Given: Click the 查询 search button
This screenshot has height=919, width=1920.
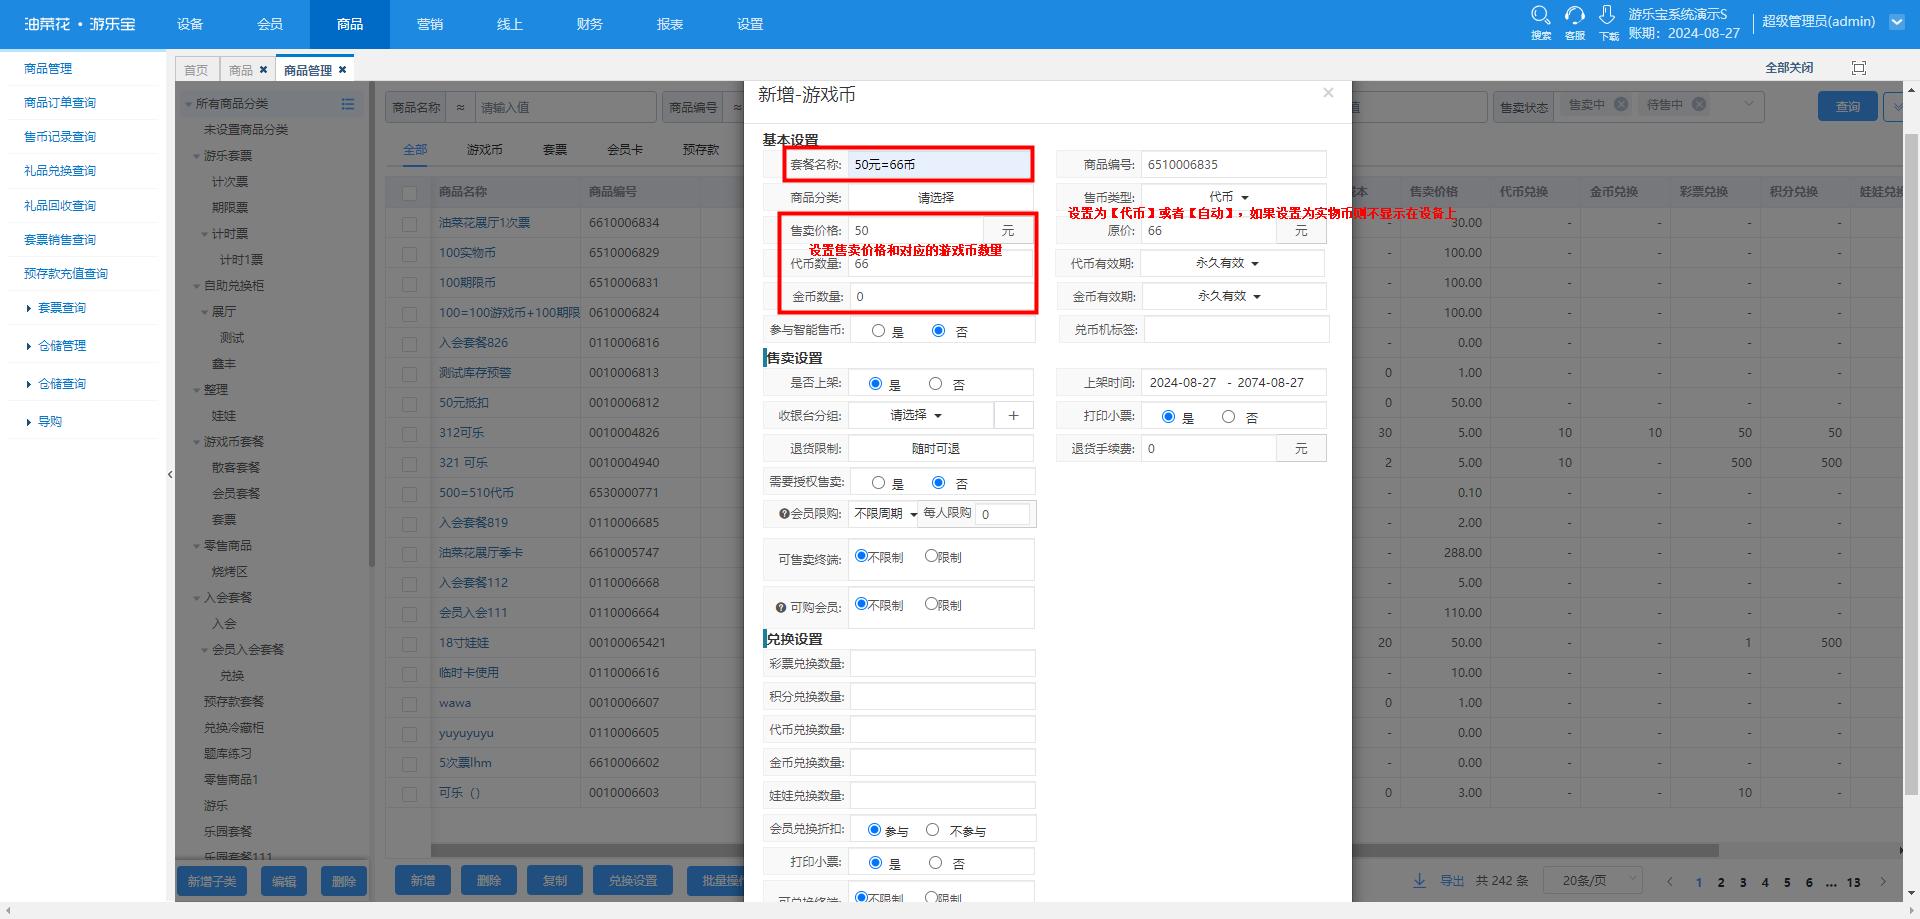Looking at the screenshot, I should [1848, 106].
